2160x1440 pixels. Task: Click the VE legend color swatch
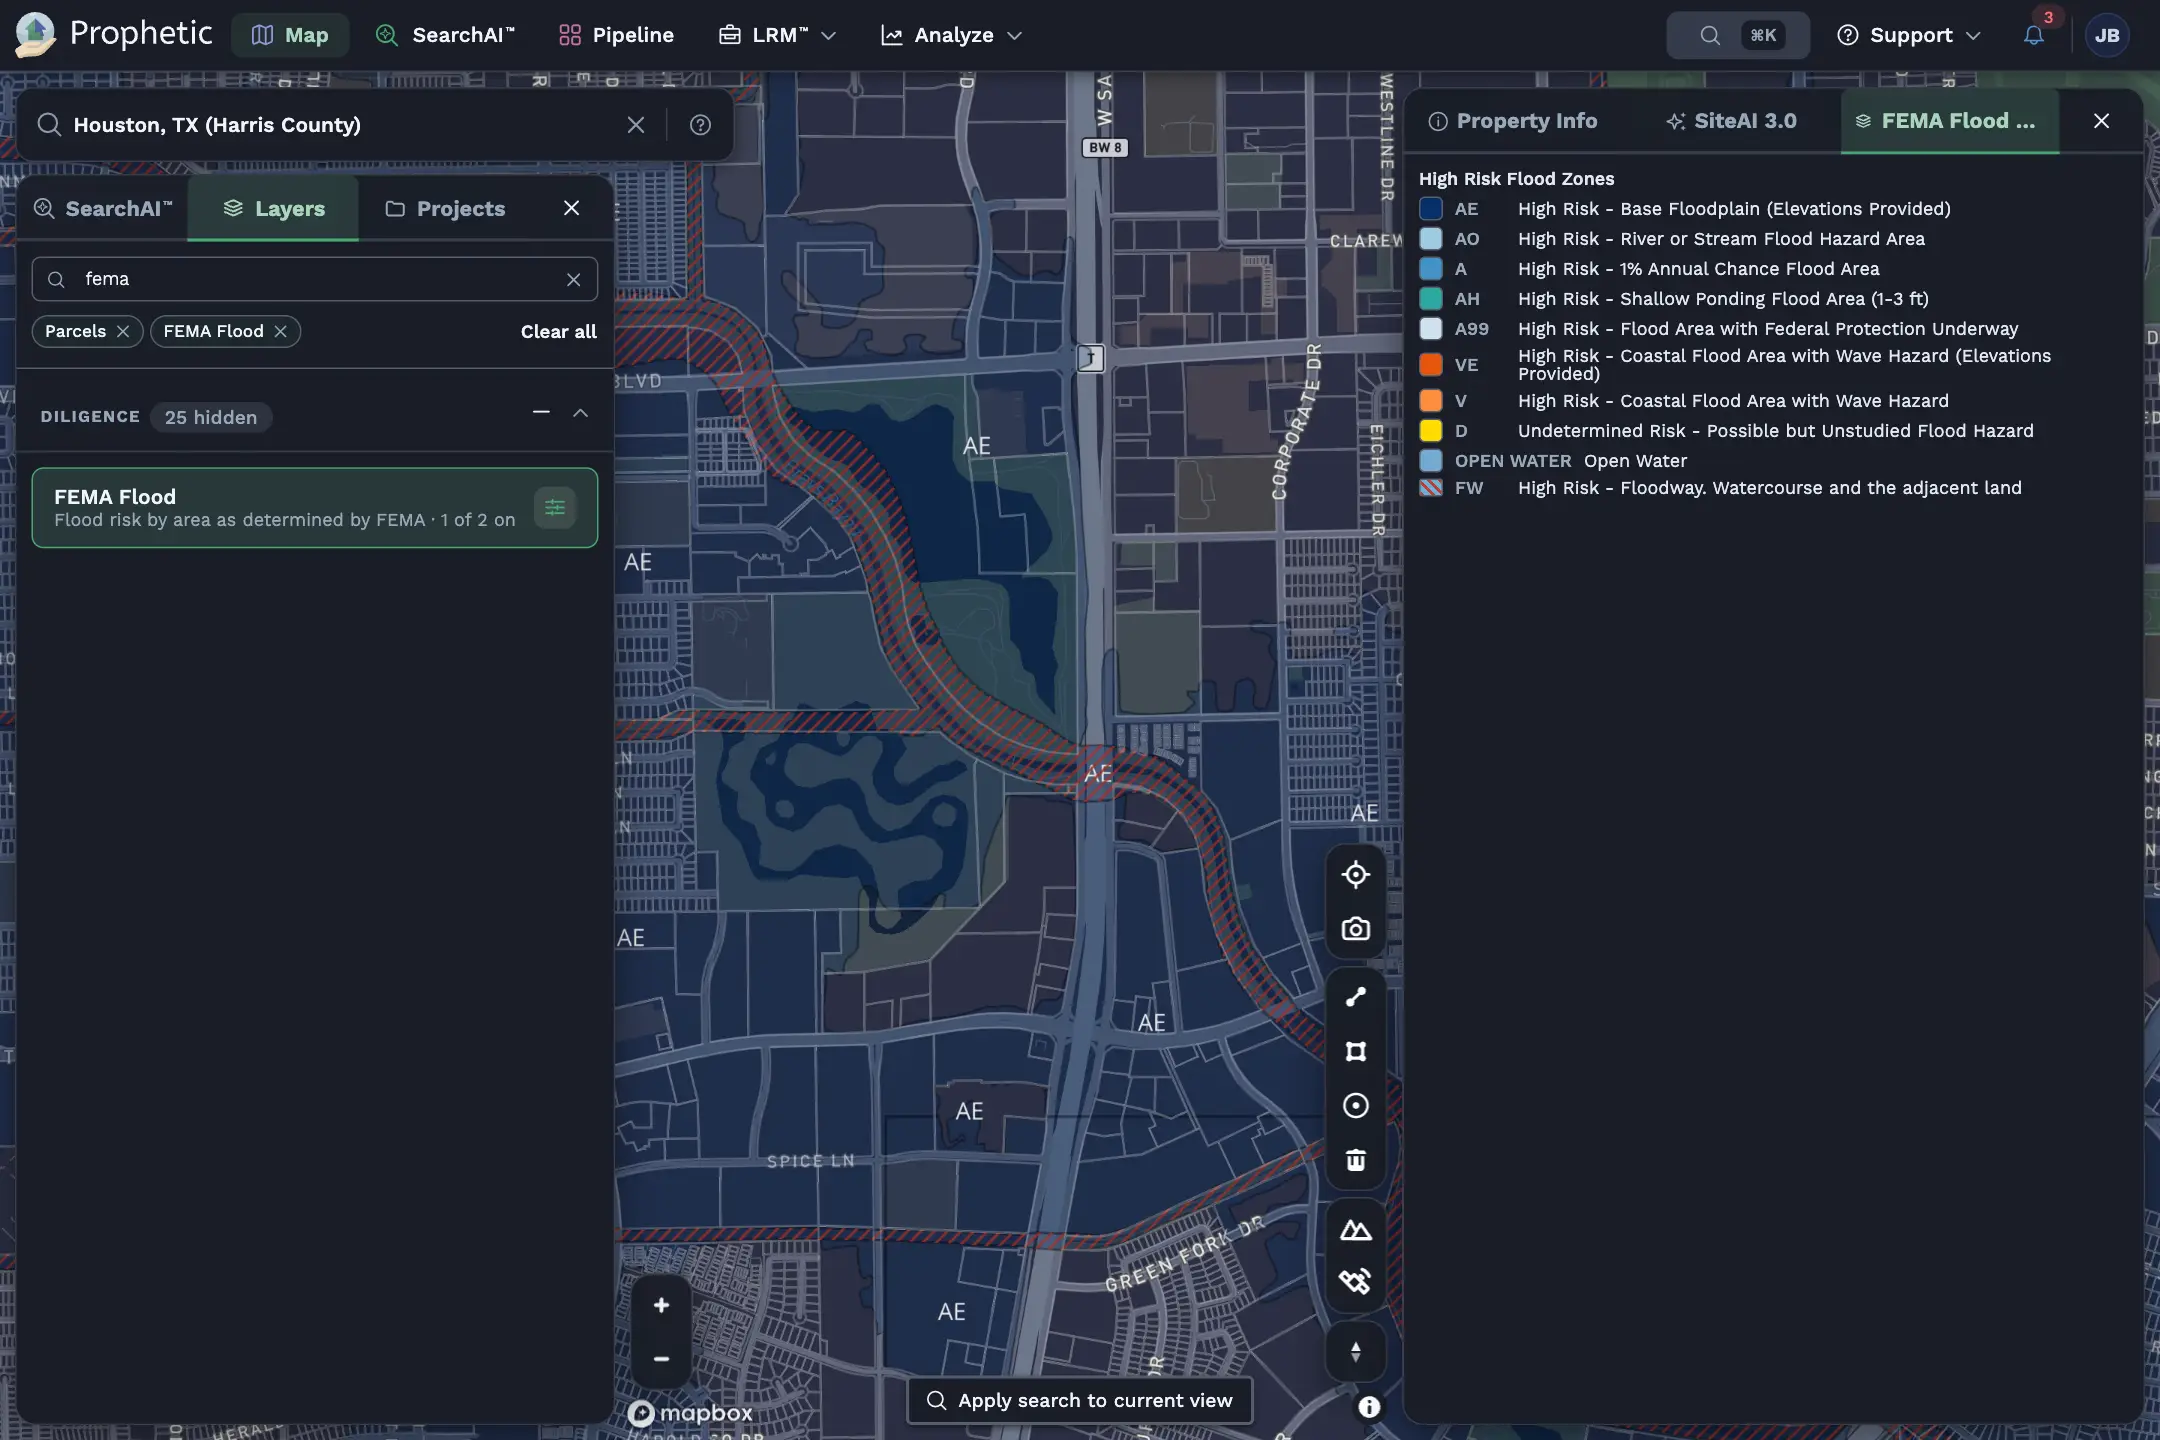tap(1431, 365)
